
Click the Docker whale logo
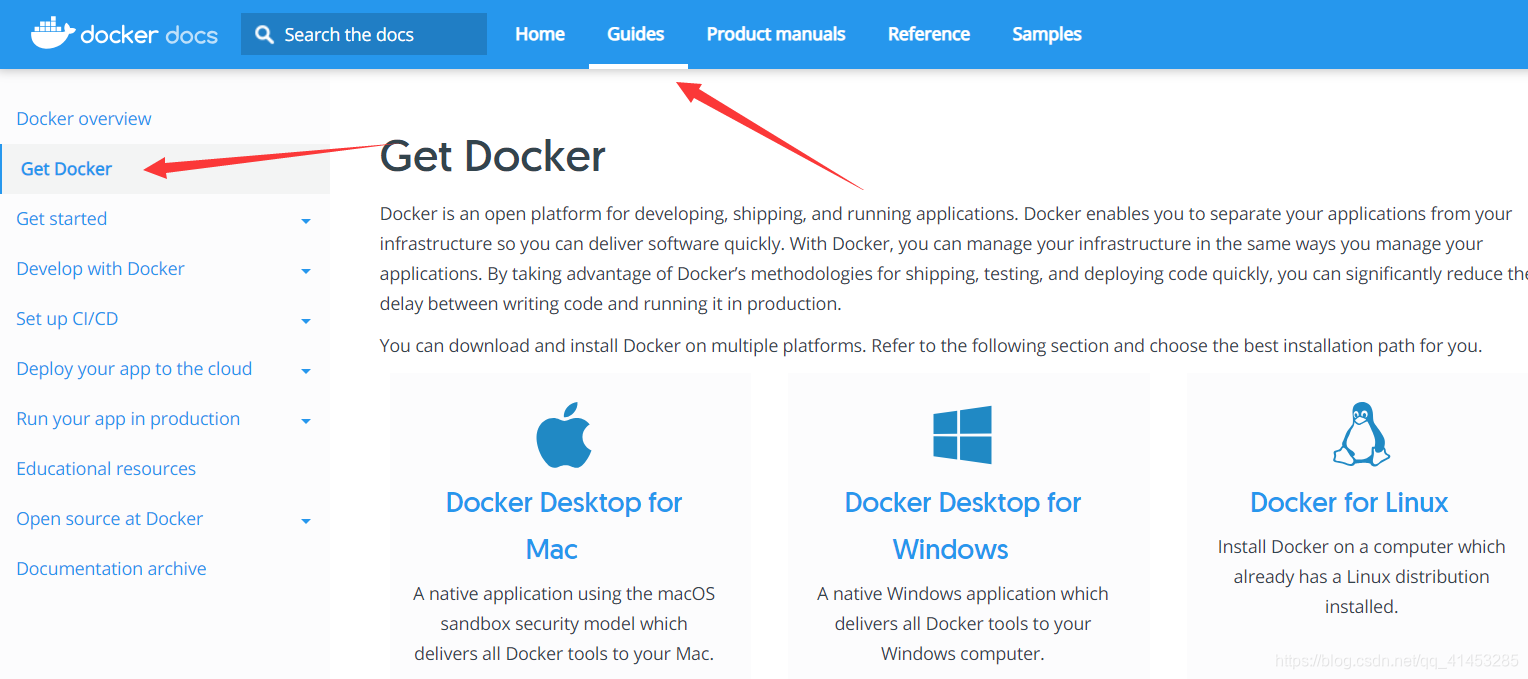click(x=53, y=33)
